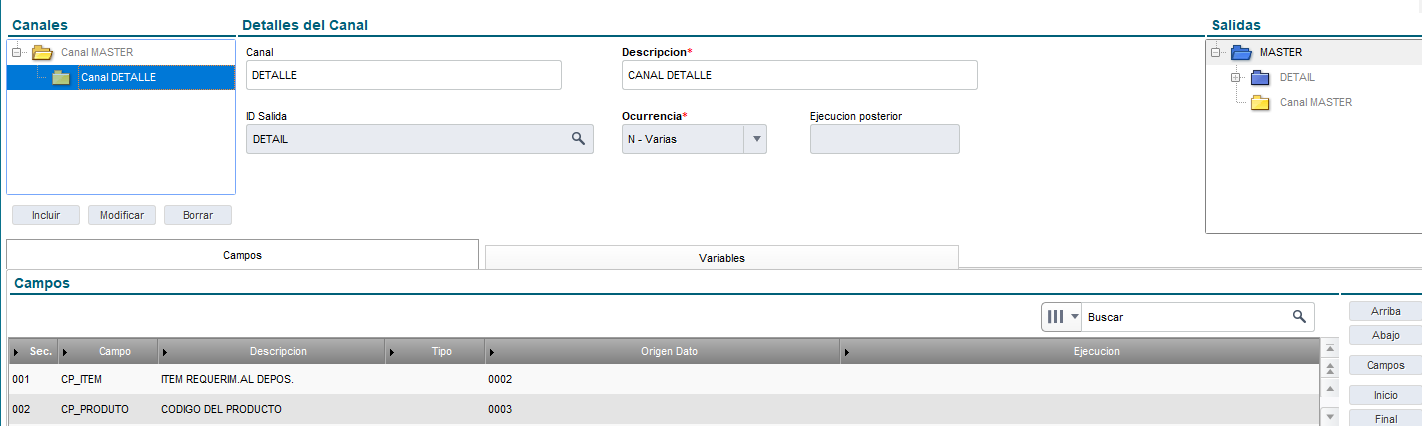Select DETAIL in the Salidas tree
The height and width of the screenshot is (426, 1422).
click(1297, 77)
